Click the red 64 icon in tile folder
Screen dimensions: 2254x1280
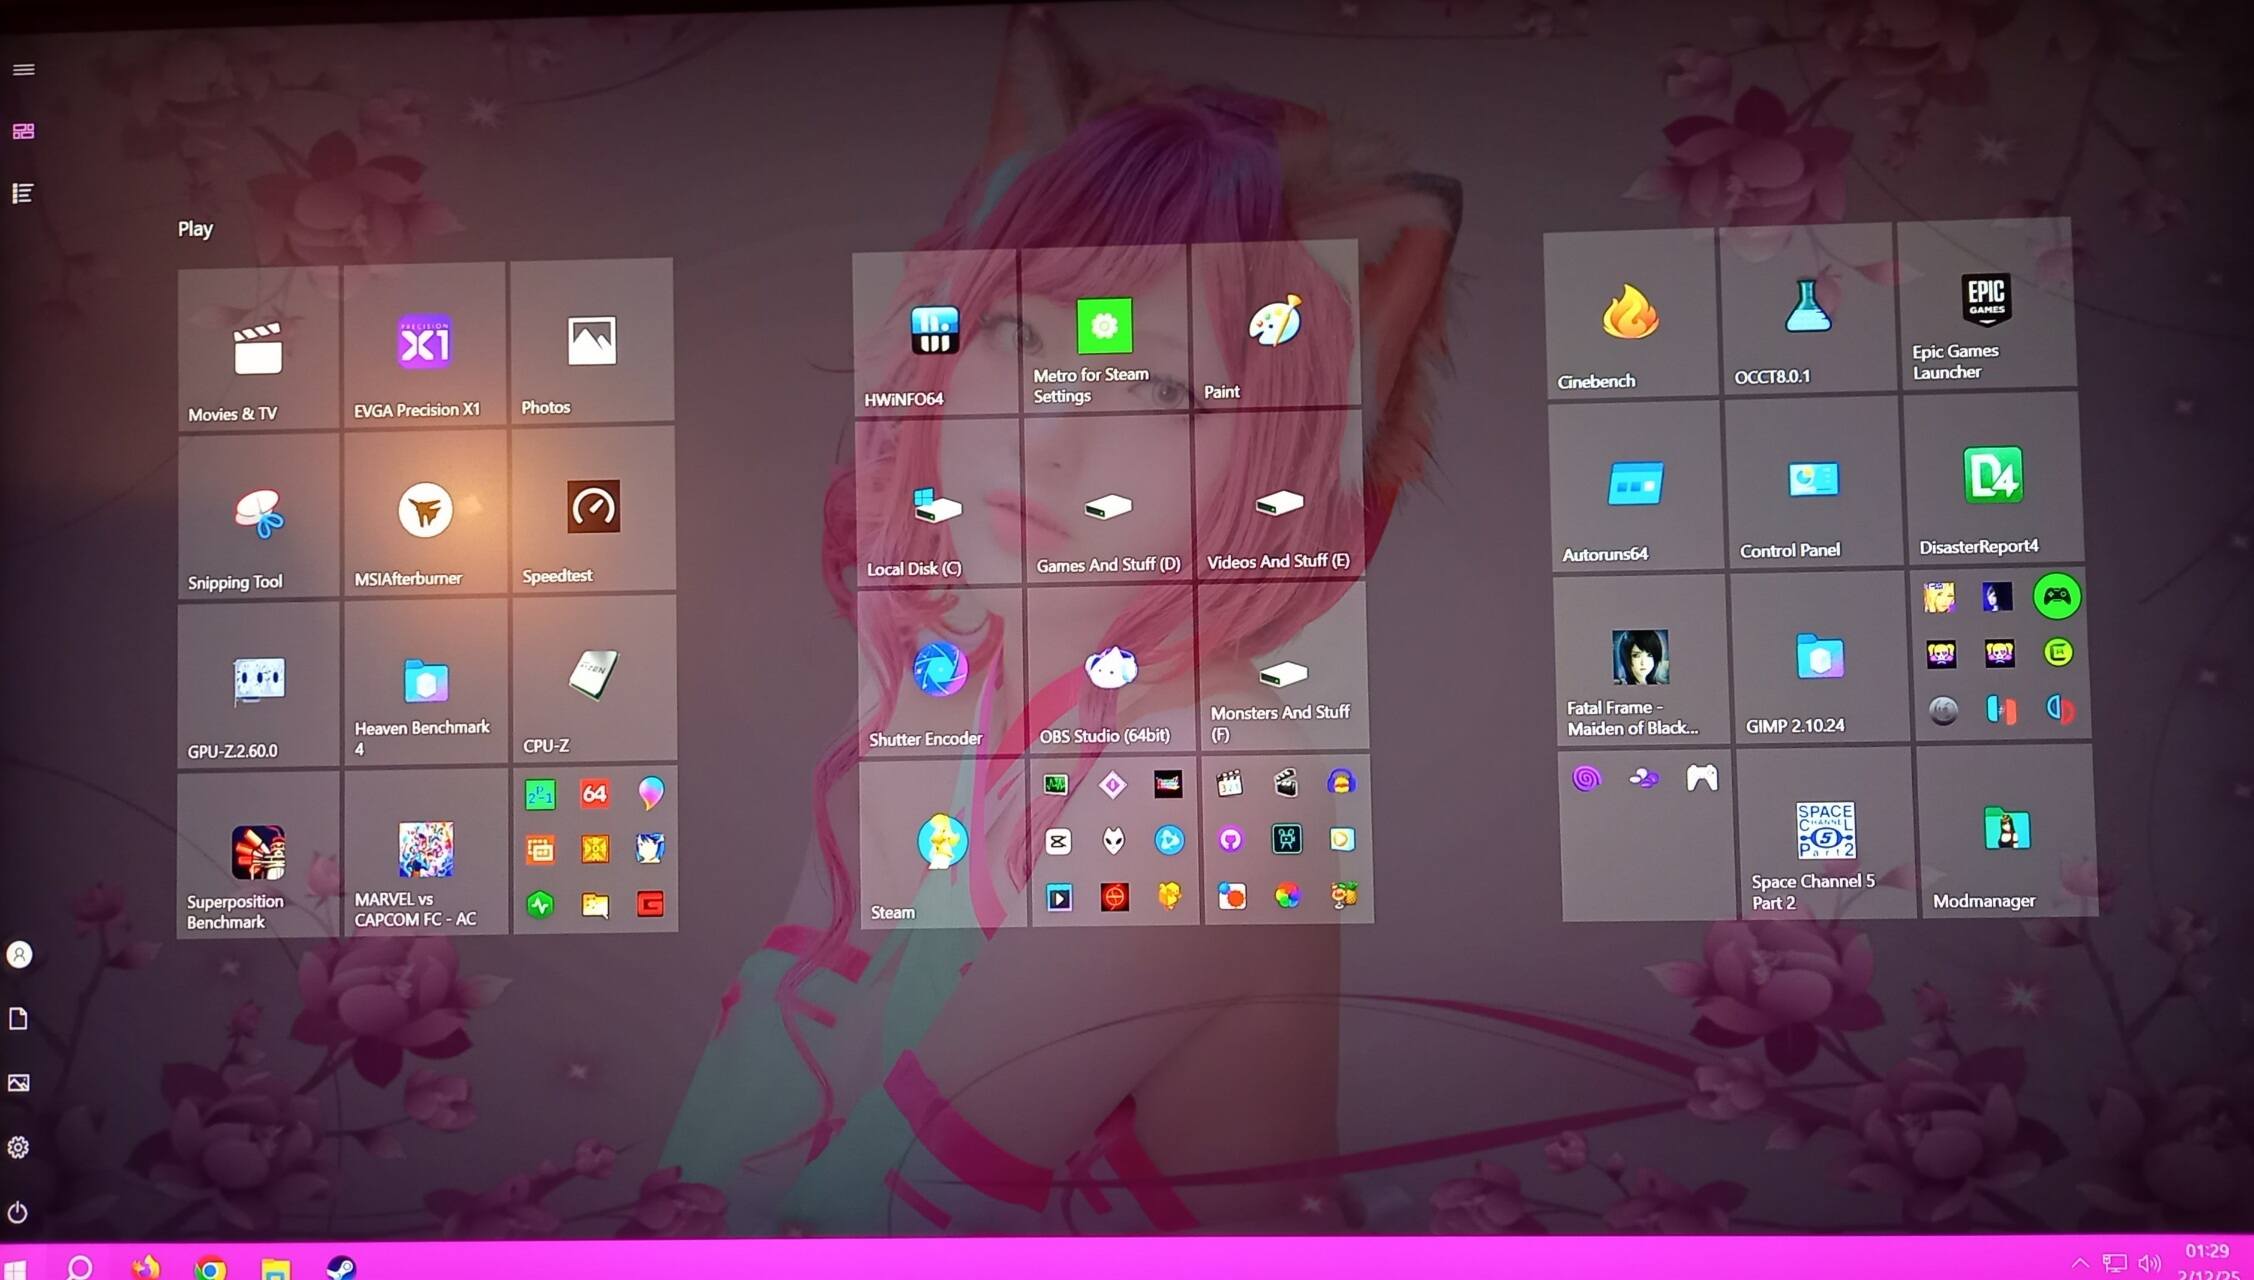tap(594, 794)
